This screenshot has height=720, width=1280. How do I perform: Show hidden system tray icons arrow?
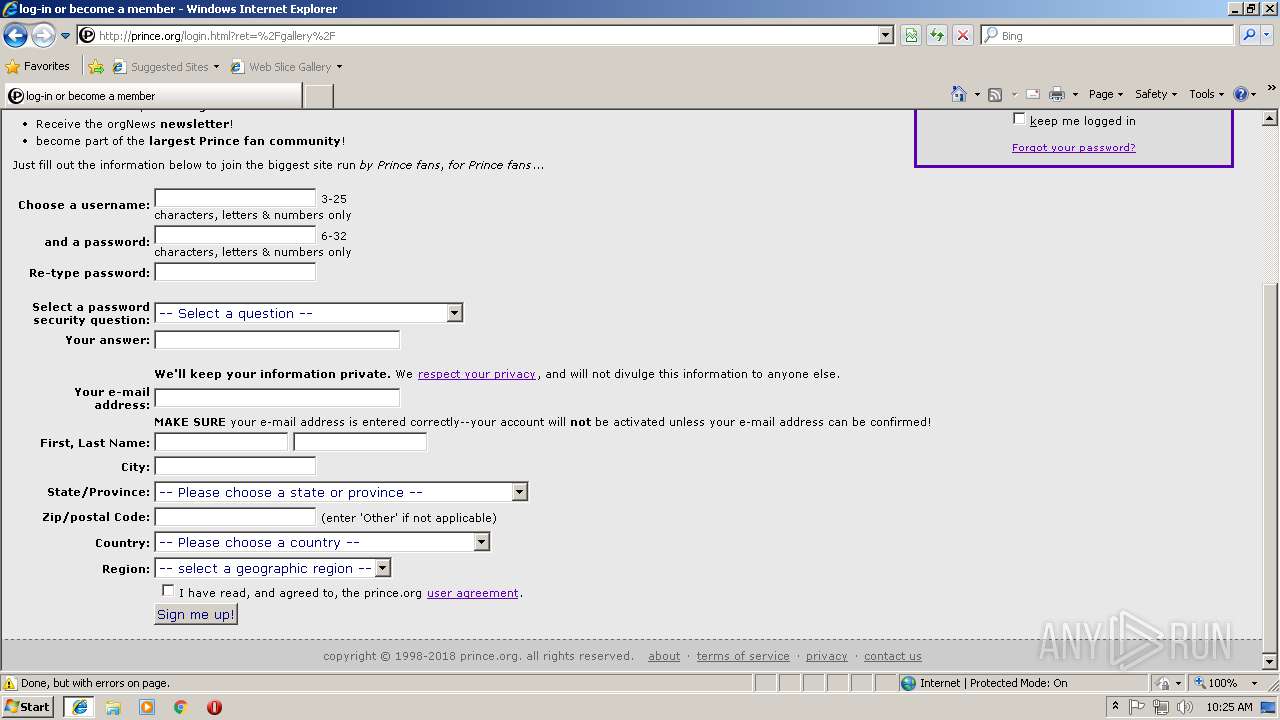tap(1115, 707)
